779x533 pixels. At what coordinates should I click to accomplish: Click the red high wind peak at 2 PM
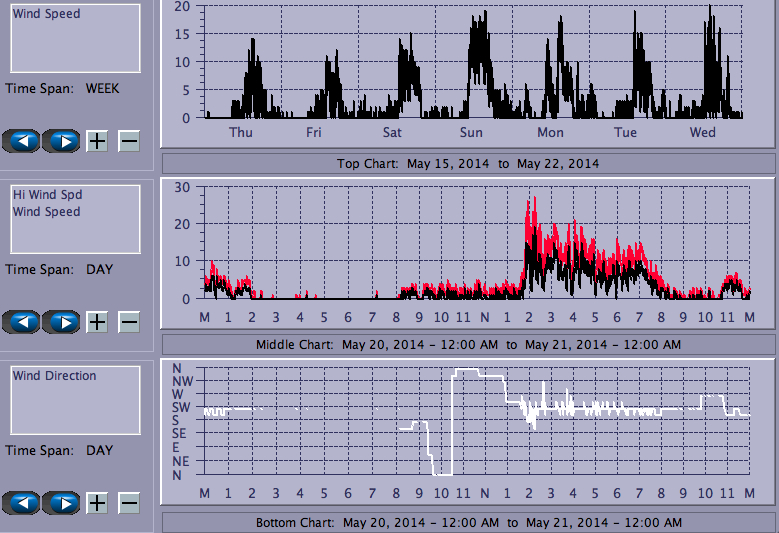coord(531,200)
